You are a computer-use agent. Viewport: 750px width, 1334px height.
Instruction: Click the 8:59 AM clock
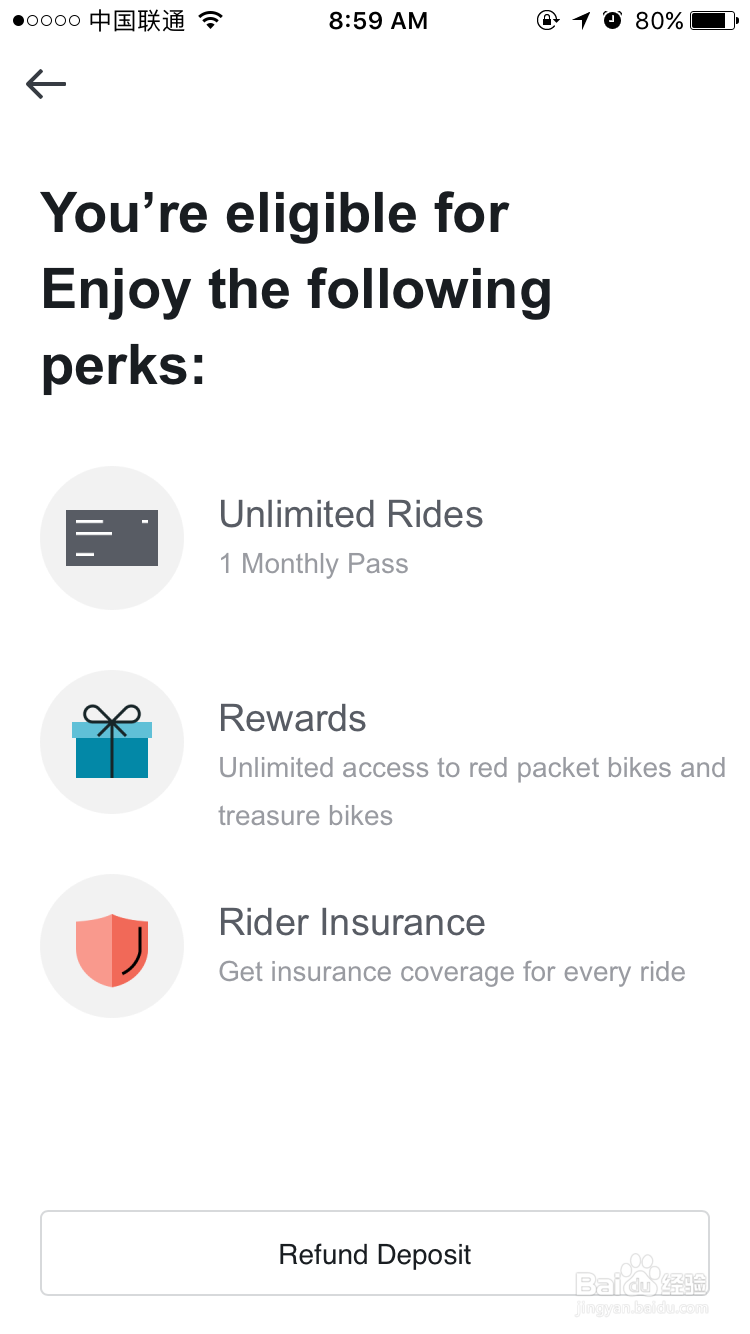coord(378,20)
